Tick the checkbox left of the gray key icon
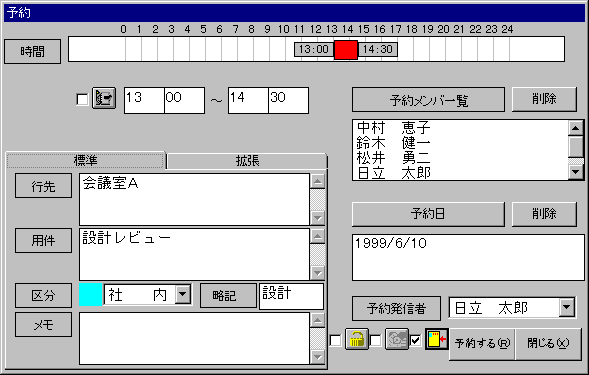 point(376,341)
